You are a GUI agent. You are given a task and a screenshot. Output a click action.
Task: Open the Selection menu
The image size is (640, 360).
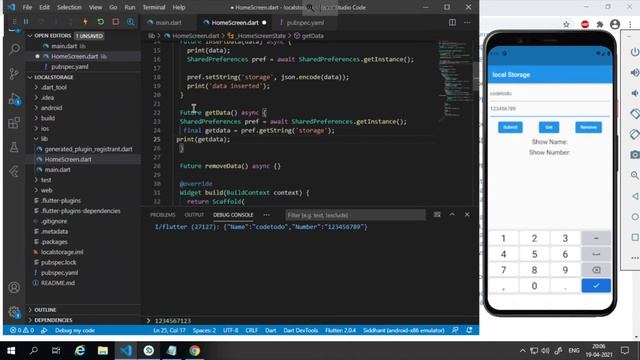tap(69, 7)
